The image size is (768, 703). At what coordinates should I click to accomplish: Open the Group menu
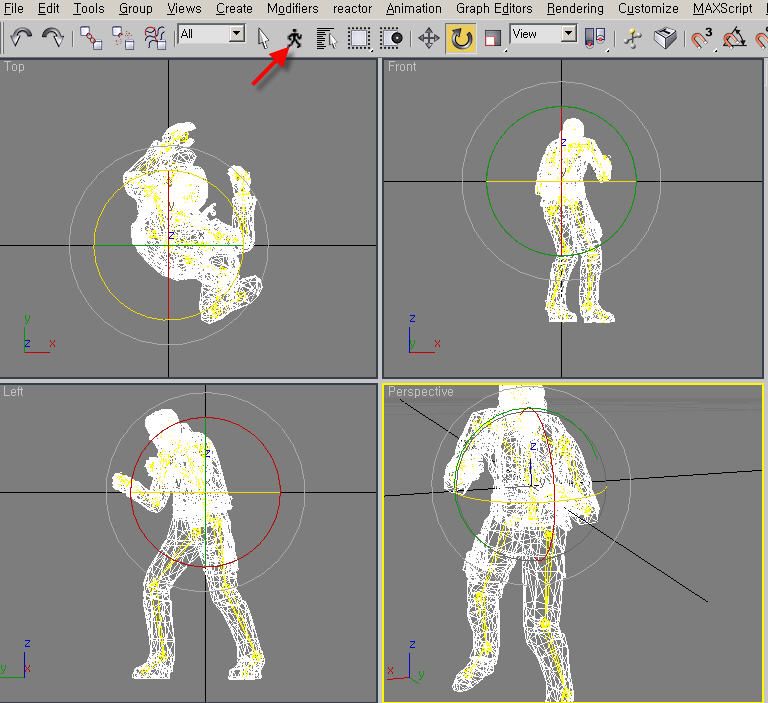pos(136,8)
